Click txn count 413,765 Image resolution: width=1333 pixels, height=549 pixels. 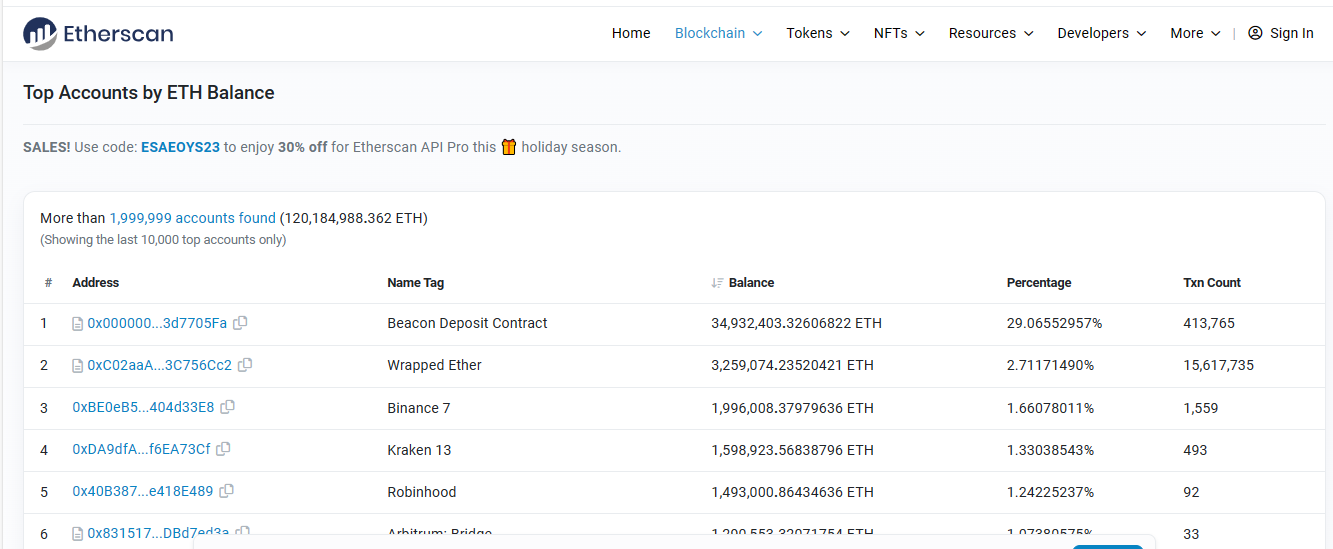(1209, 323)
